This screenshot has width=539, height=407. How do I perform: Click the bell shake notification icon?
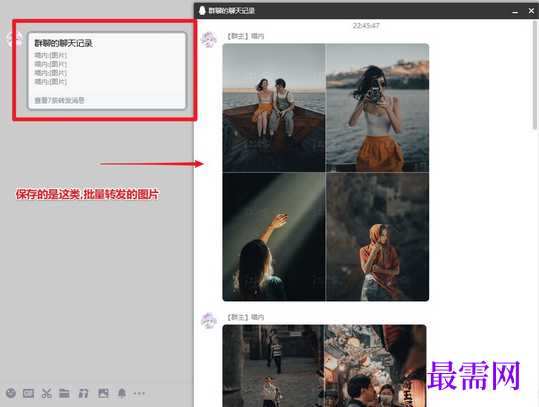tap(122, 393)
